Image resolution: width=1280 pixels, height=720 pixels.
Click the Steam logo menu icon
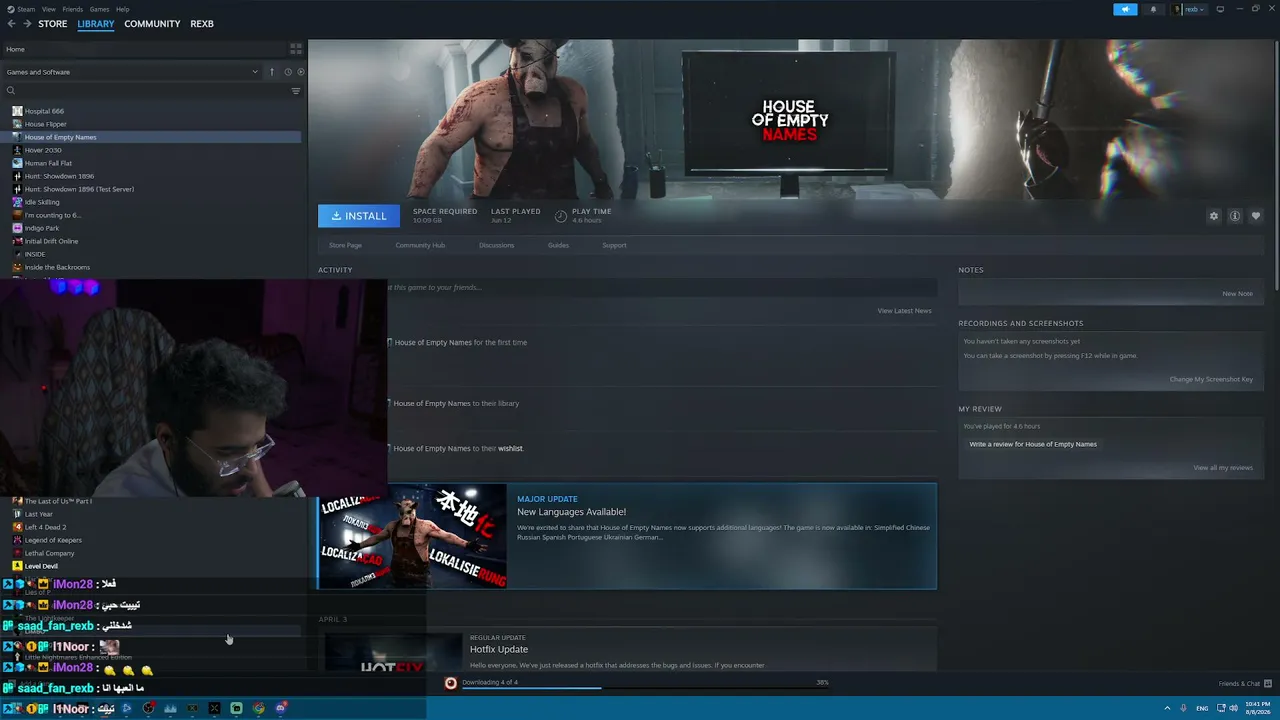[13, 9]
